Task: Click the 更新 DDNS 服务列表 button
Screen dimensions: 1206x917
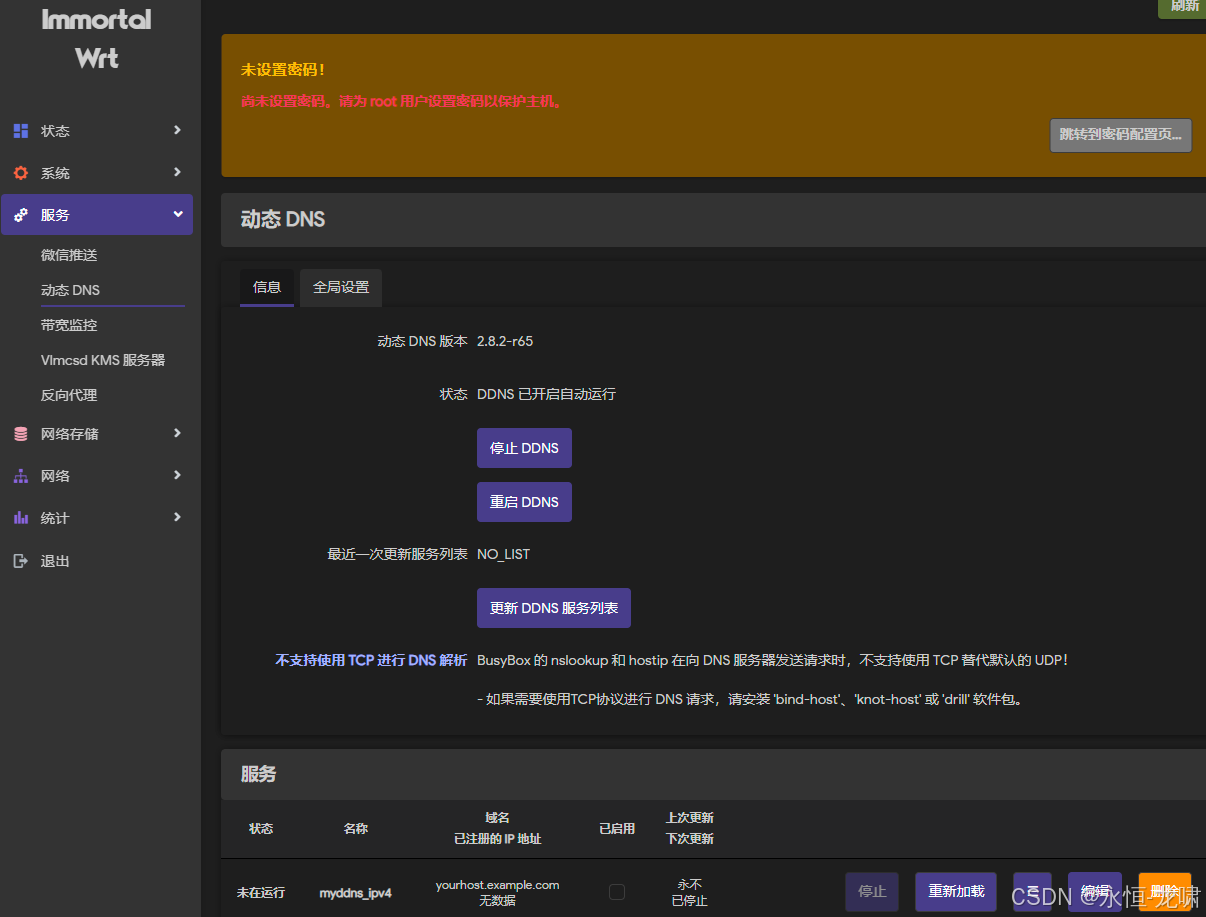Action: click(554, 608)
